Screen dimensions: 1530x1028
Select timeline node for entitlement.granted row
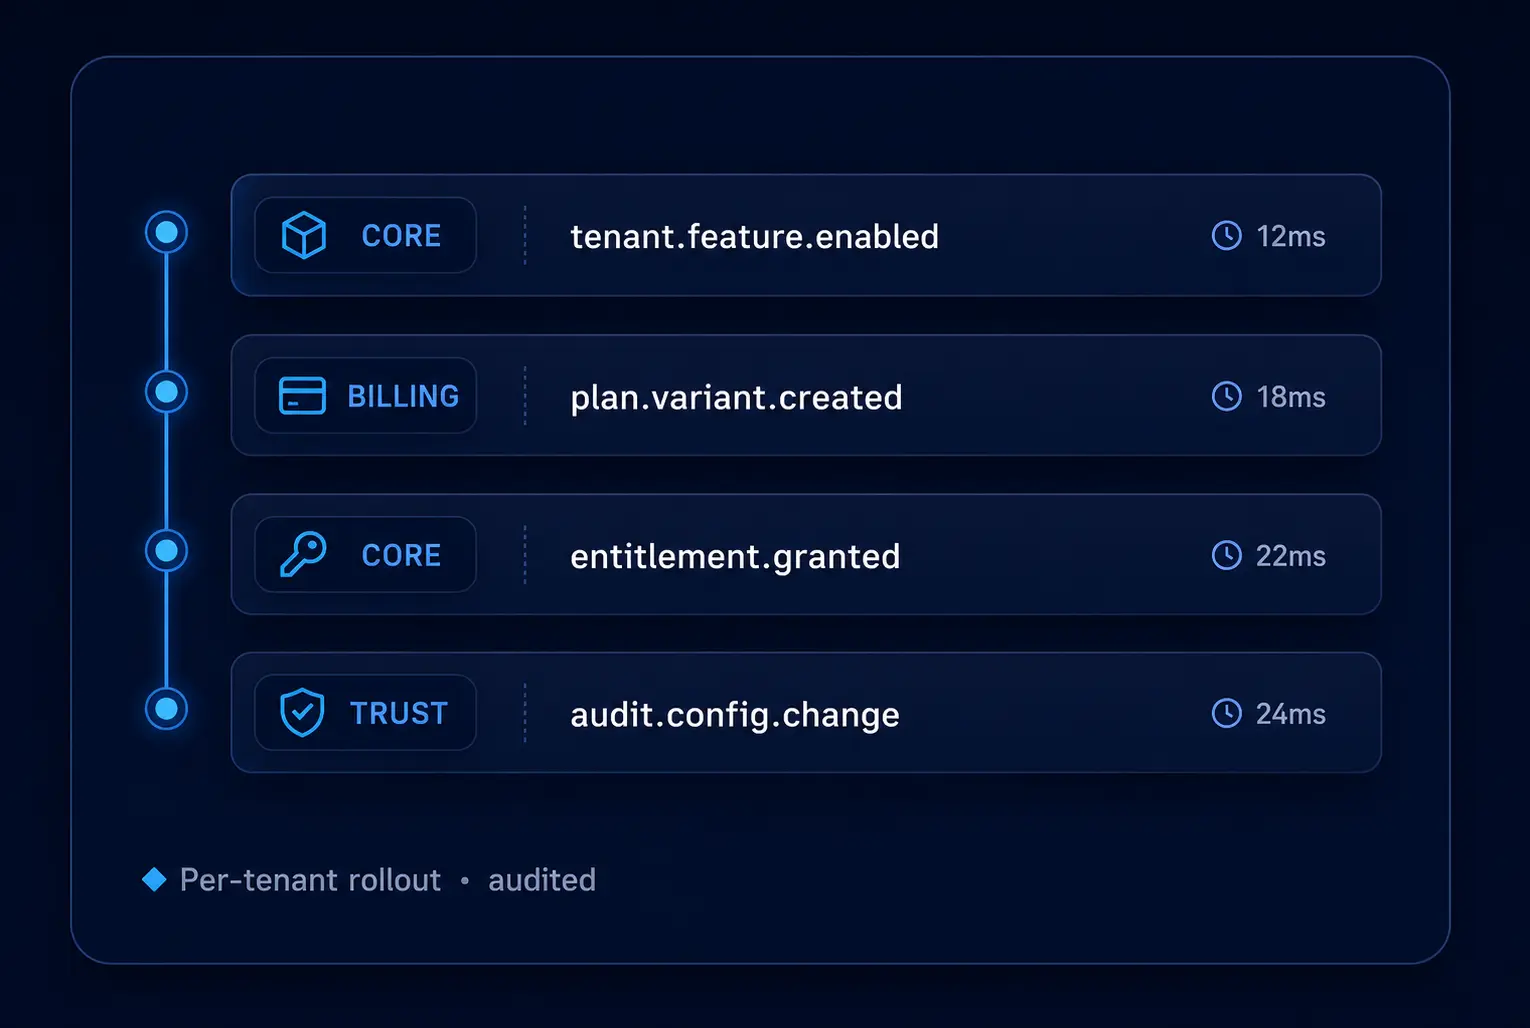(x=167, y=550)
